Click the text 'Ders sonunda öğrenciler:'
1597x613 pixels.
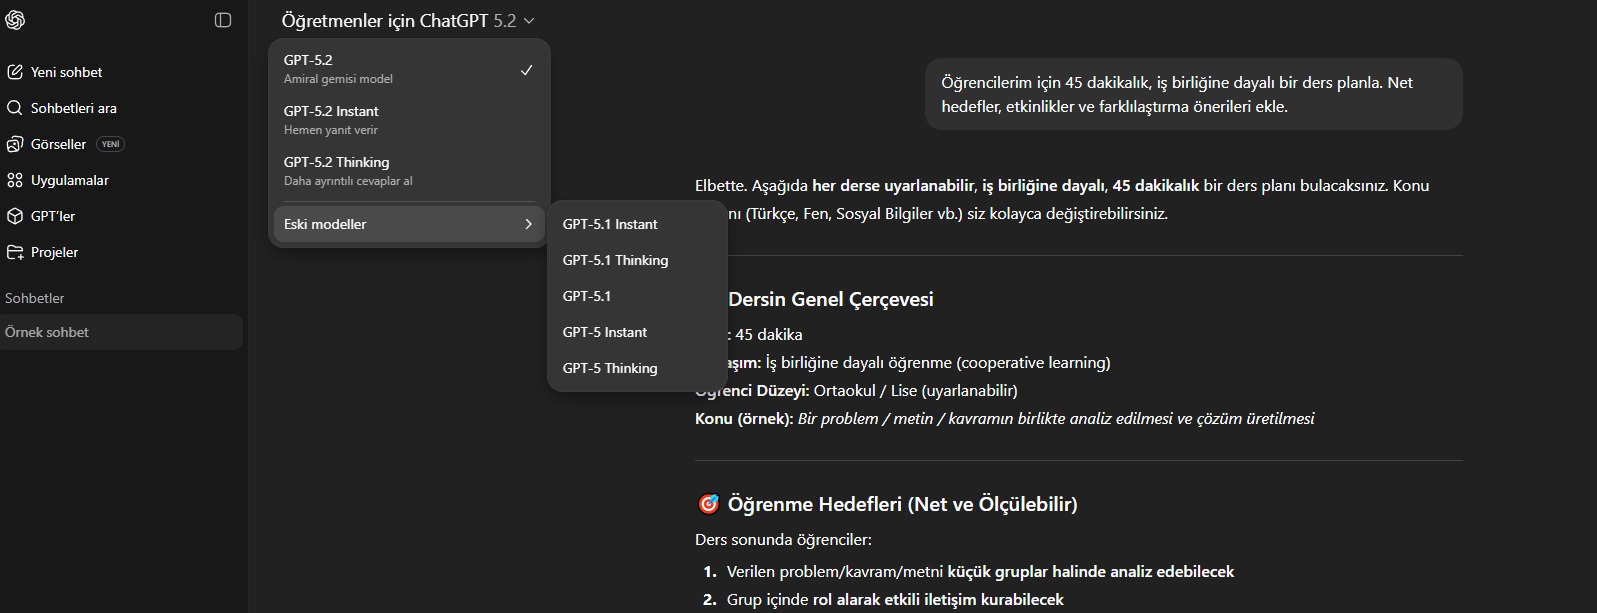[x=783, y=539]
